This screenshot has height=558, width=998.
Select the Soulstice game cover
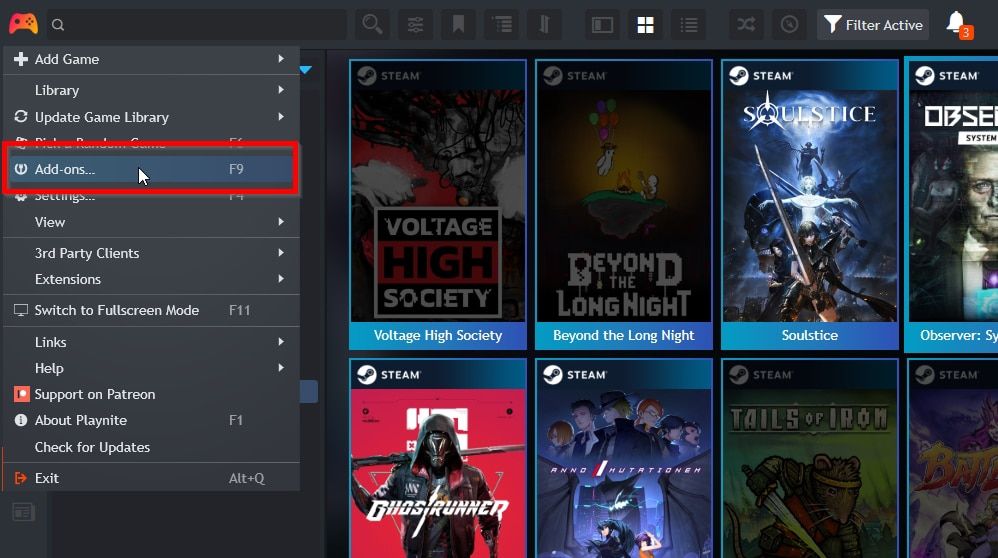(x=810, y=205)
